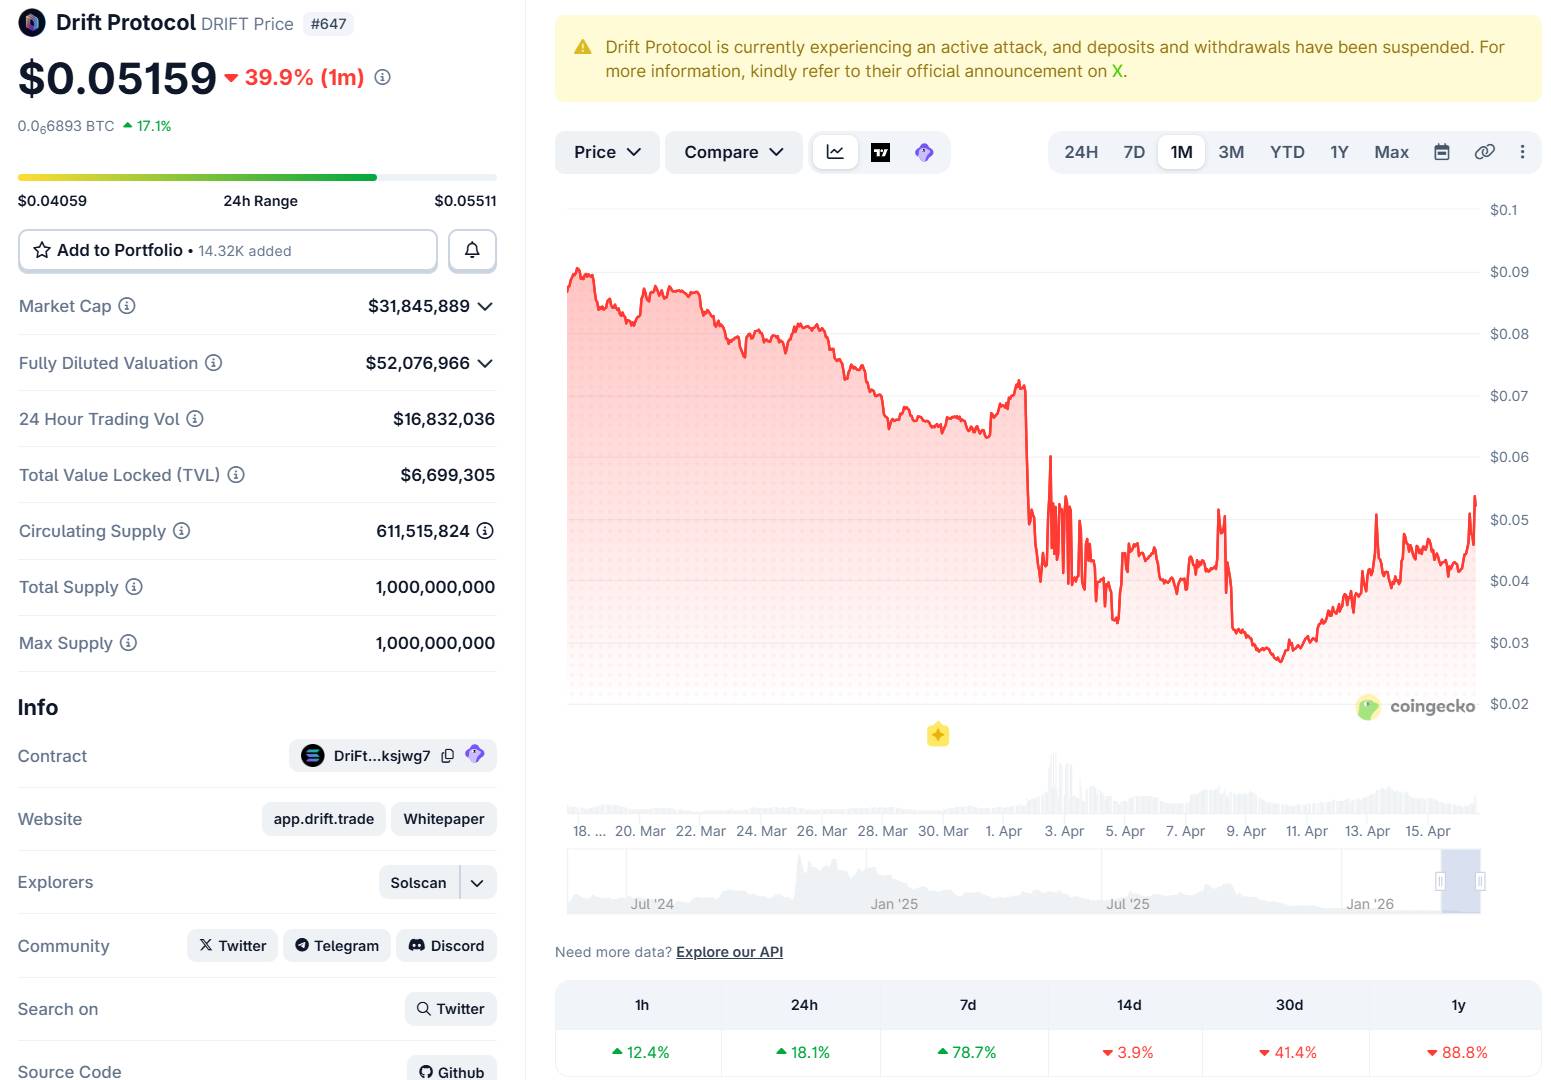Open Drift Protocol on Solscan explorer
Viewport: 1551px width, 1080px height.
(x=416, y=882)
